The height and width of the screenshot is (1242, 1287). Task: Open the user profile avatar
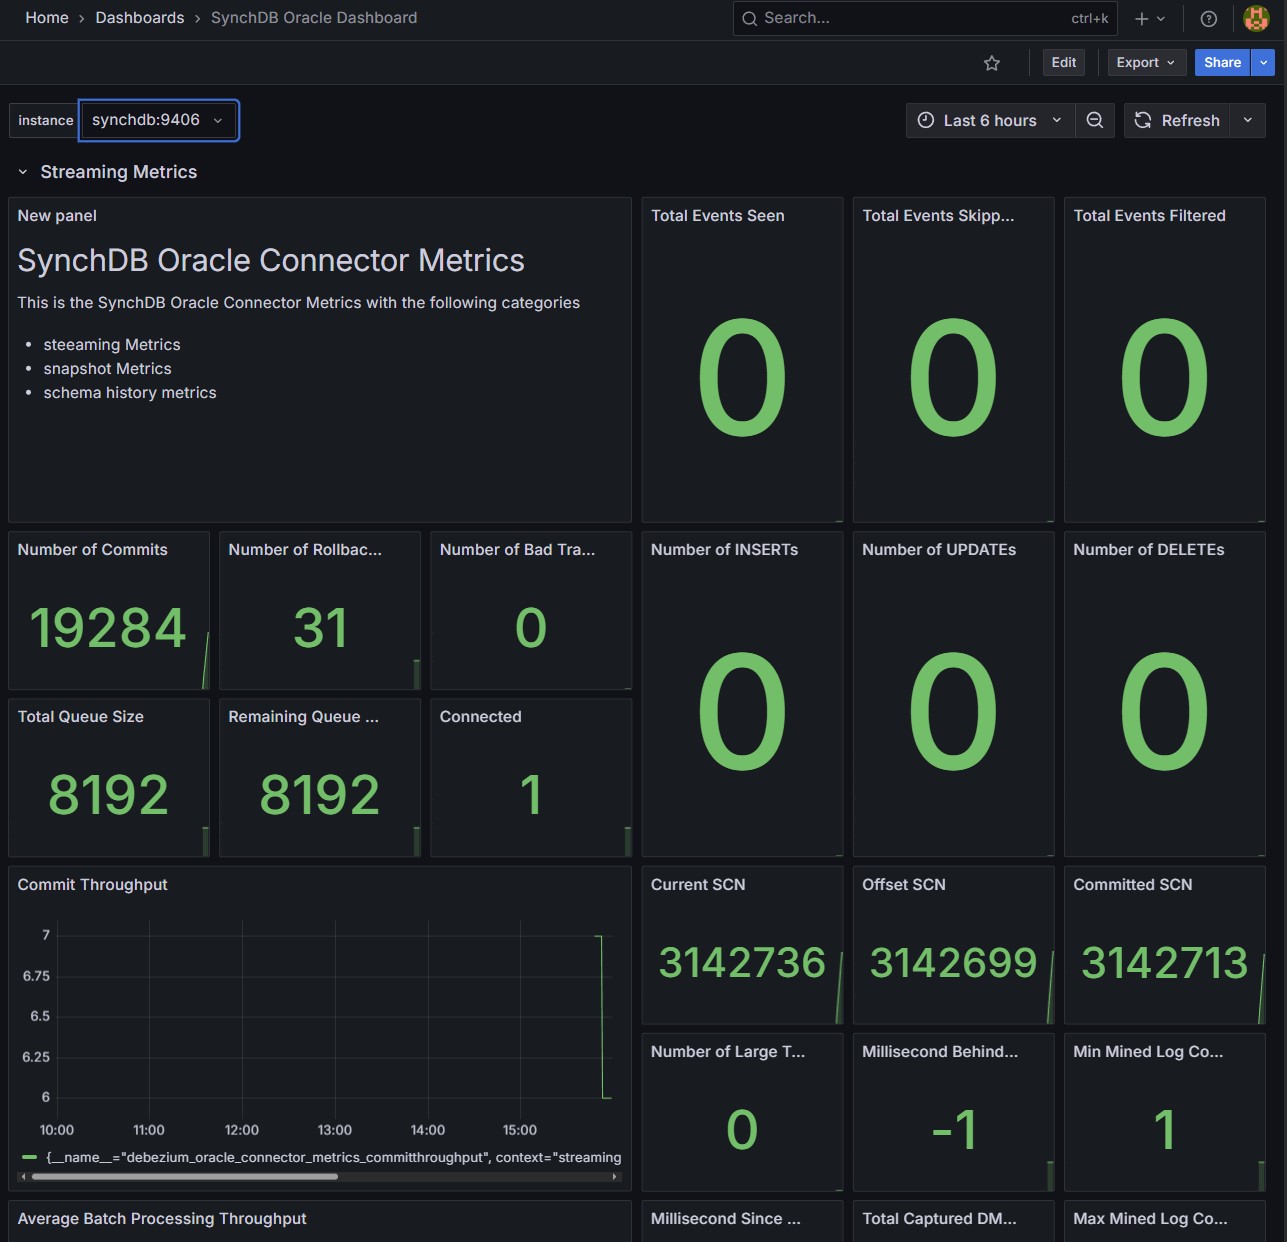(1255, 18)
